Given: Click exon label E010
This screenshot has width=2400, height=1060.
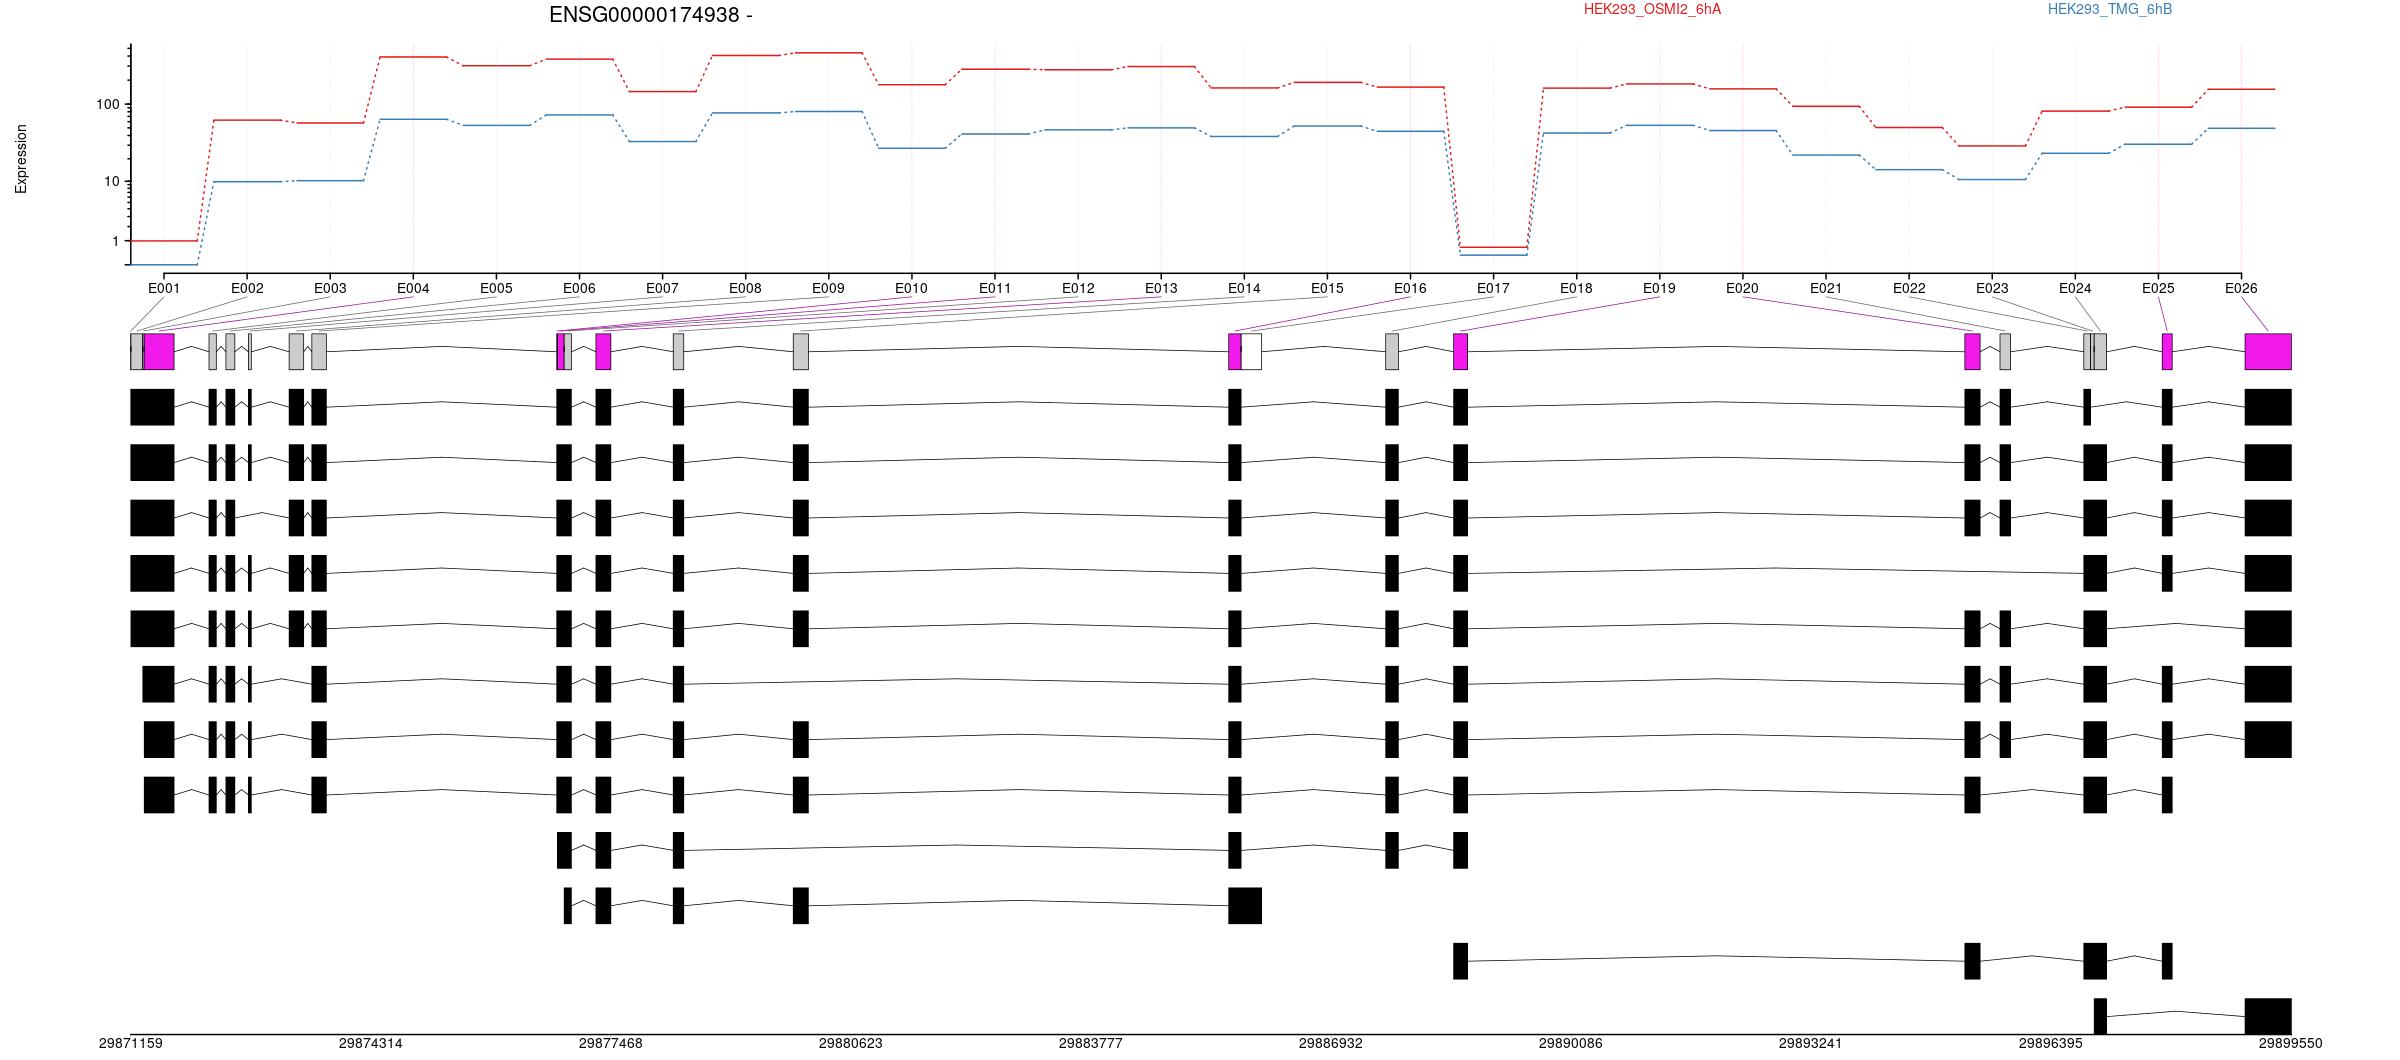Looking at the screenshot, I should point(911,288).
